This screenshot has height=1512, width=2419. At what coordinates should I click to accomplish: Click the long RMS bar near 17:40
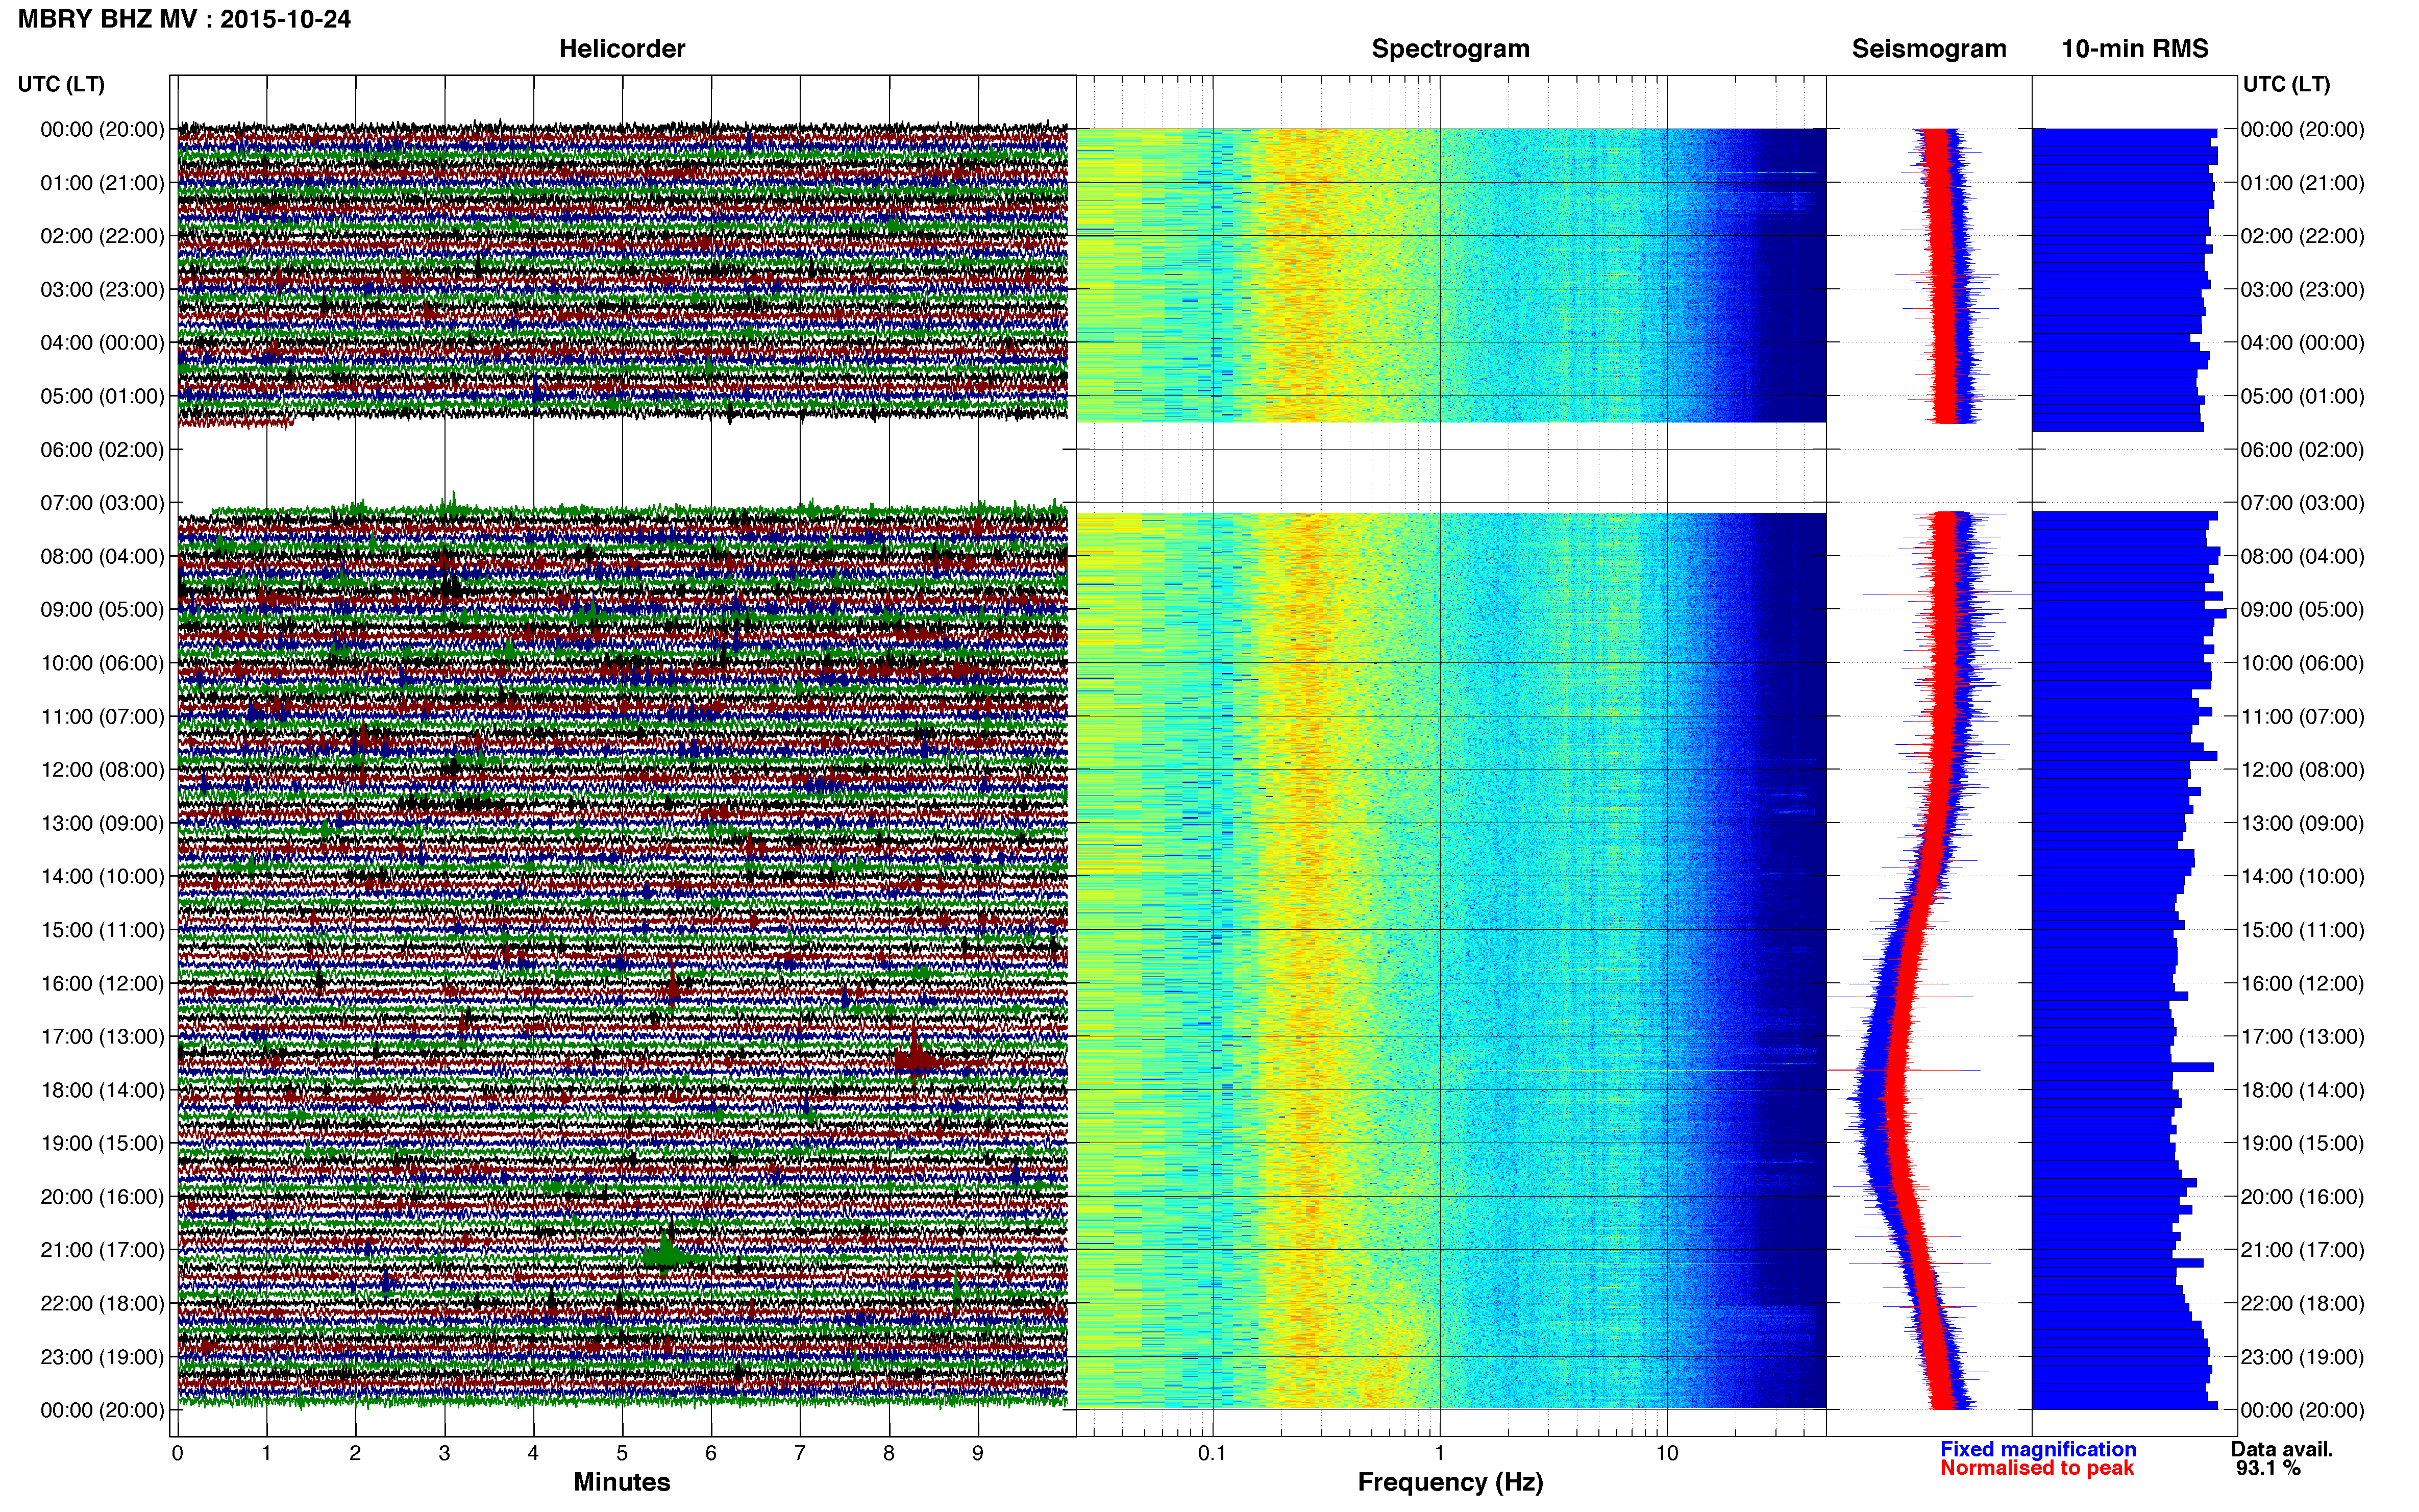click(x=2123, y=1067)
